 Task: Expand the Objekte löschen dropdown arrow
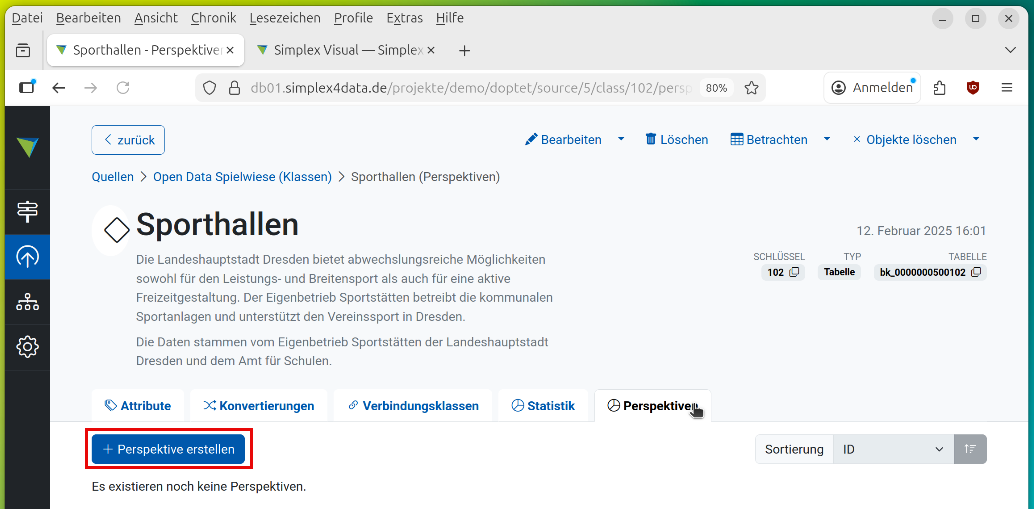976,139
